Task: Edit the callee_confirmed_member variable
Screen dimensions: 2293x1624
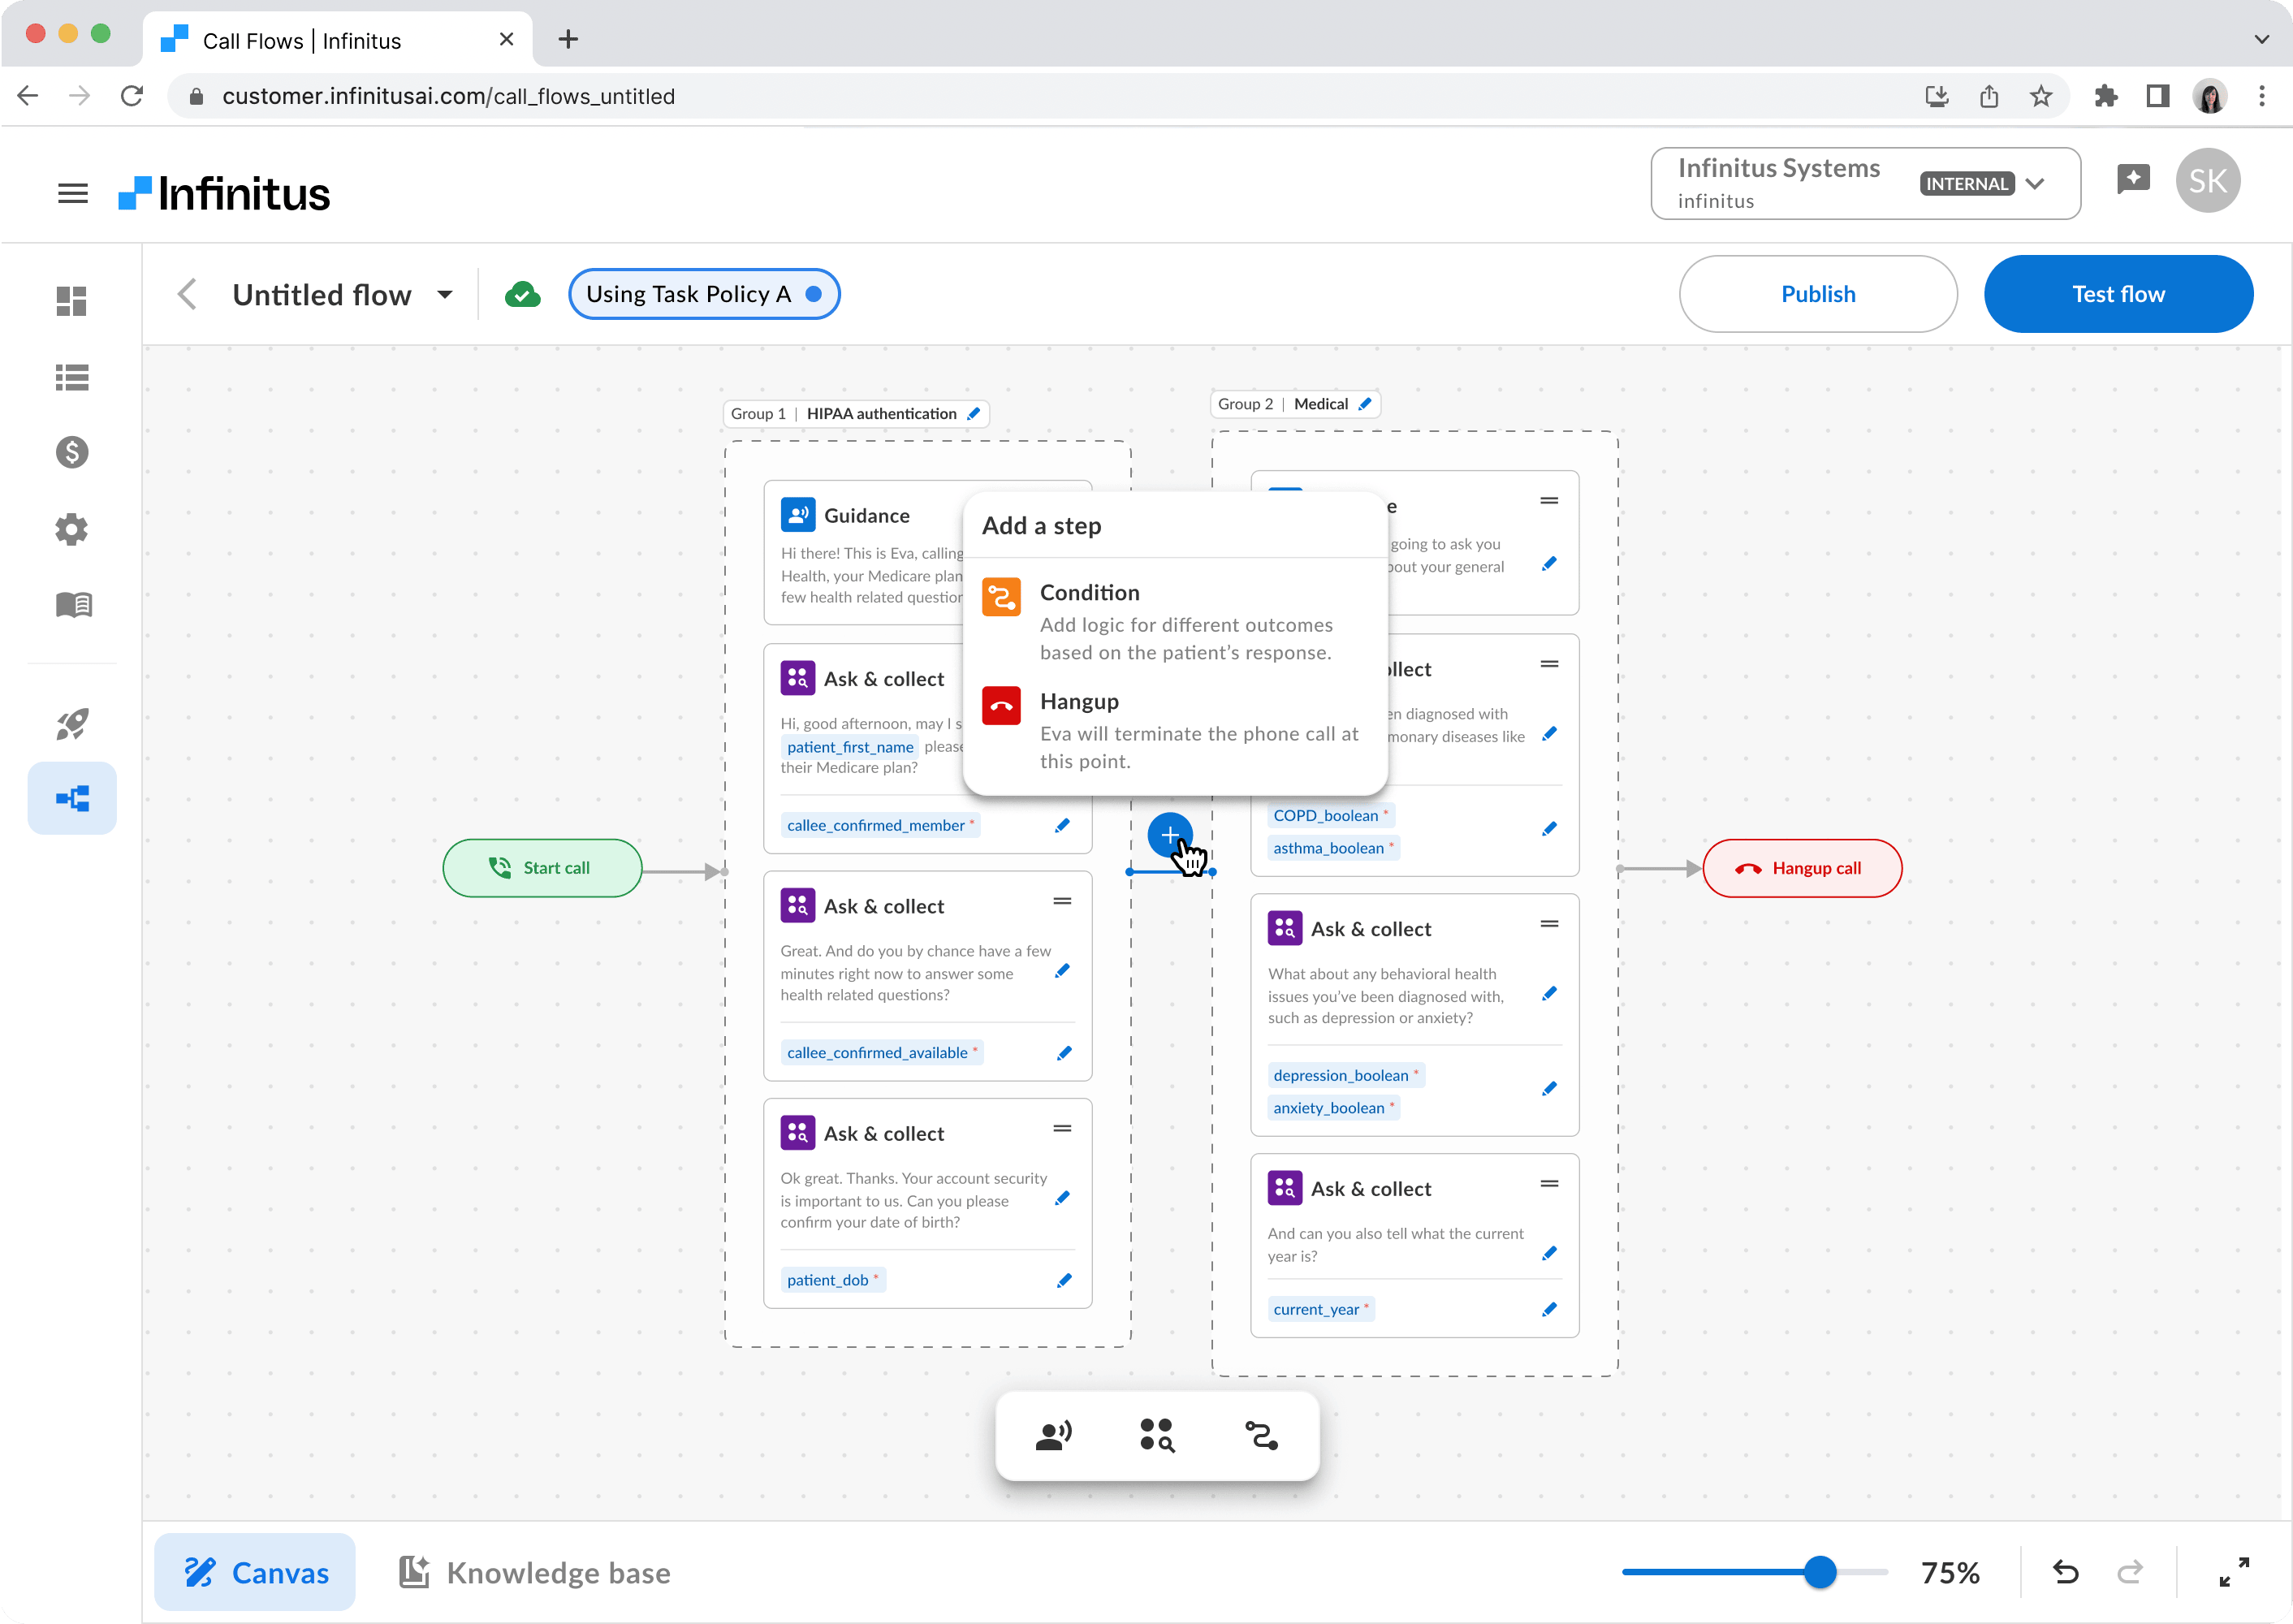Action: click(1062, 825)
